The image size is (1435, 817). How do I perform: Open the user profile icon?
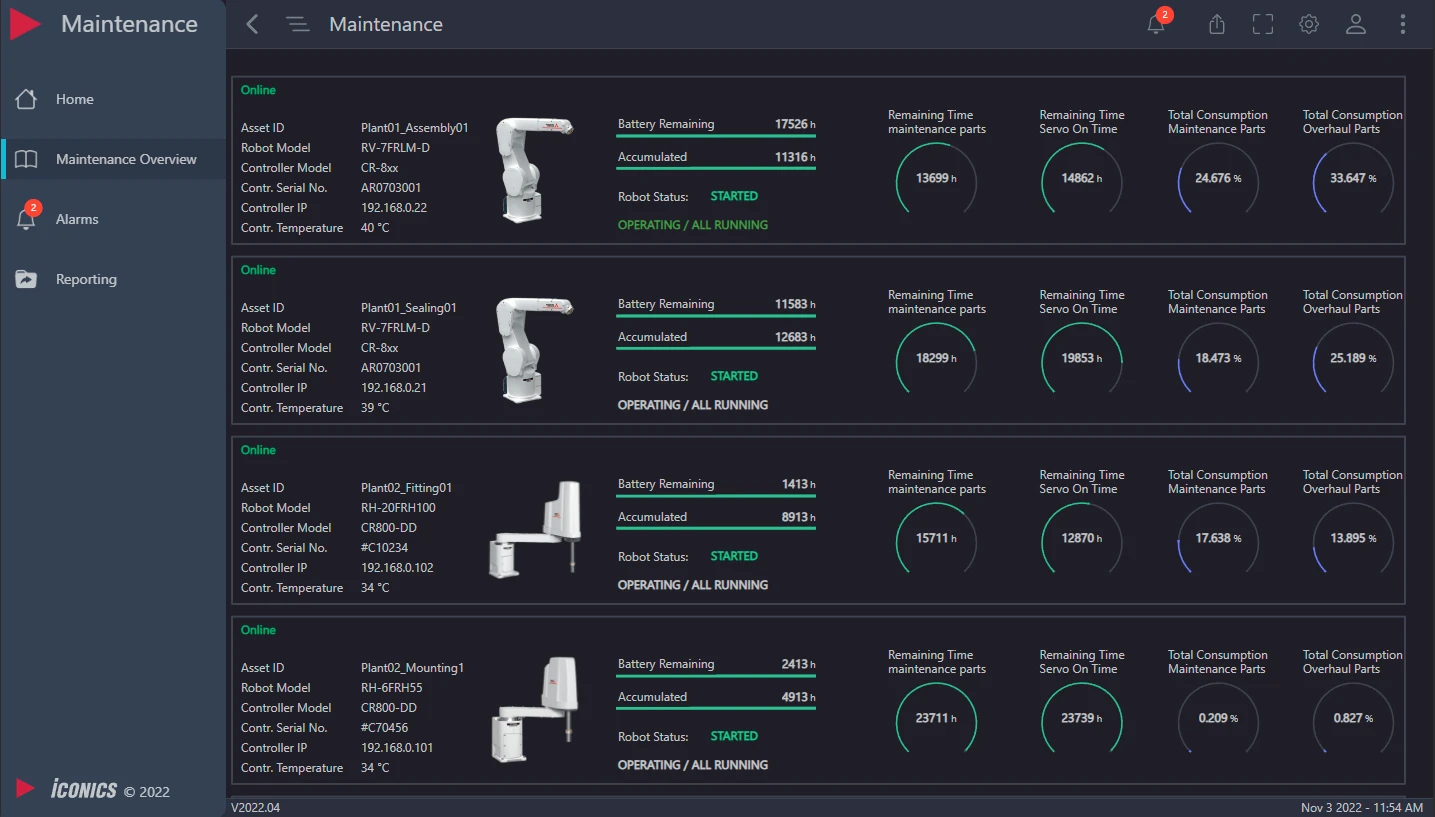[1355, 25]
